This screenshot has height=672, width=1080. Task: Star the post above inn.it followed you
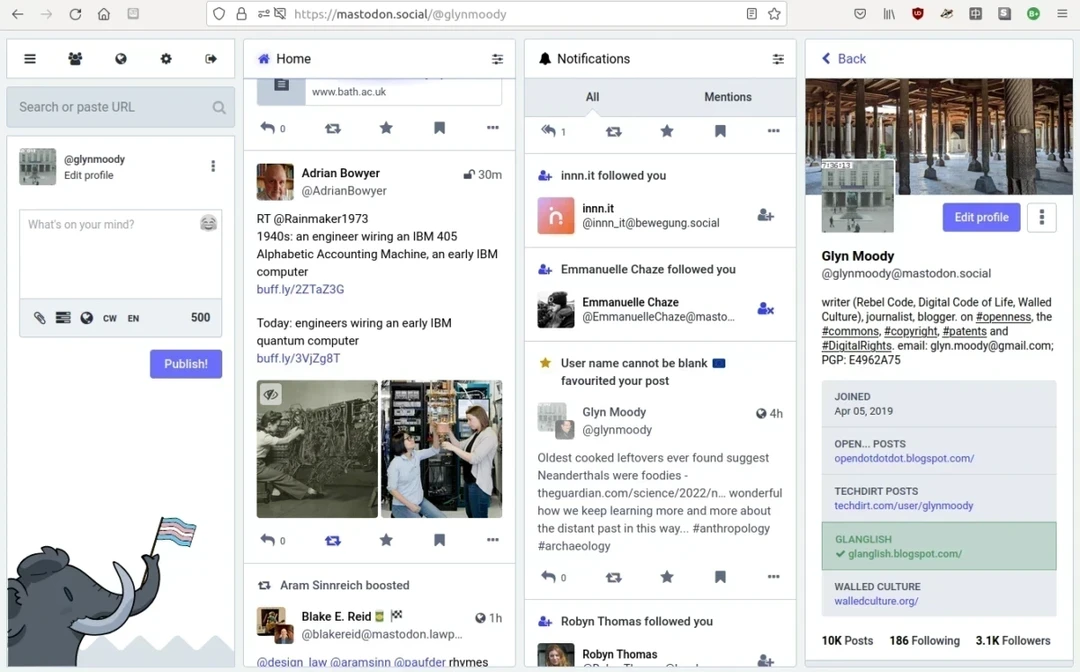667,131
